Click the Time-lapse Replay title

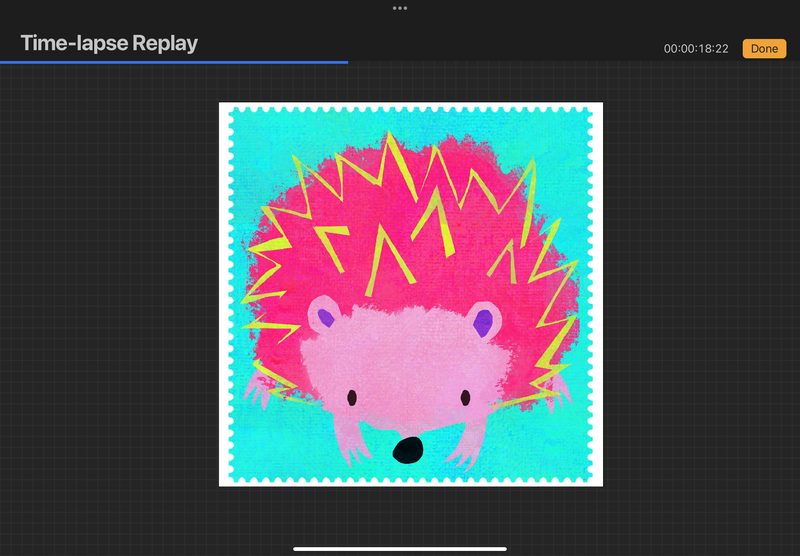109,43
